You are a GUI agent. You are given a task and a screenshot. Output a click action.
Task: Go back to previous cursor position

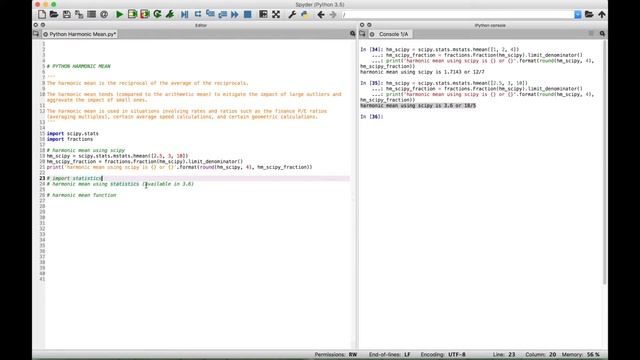click(x=321, y=14)
